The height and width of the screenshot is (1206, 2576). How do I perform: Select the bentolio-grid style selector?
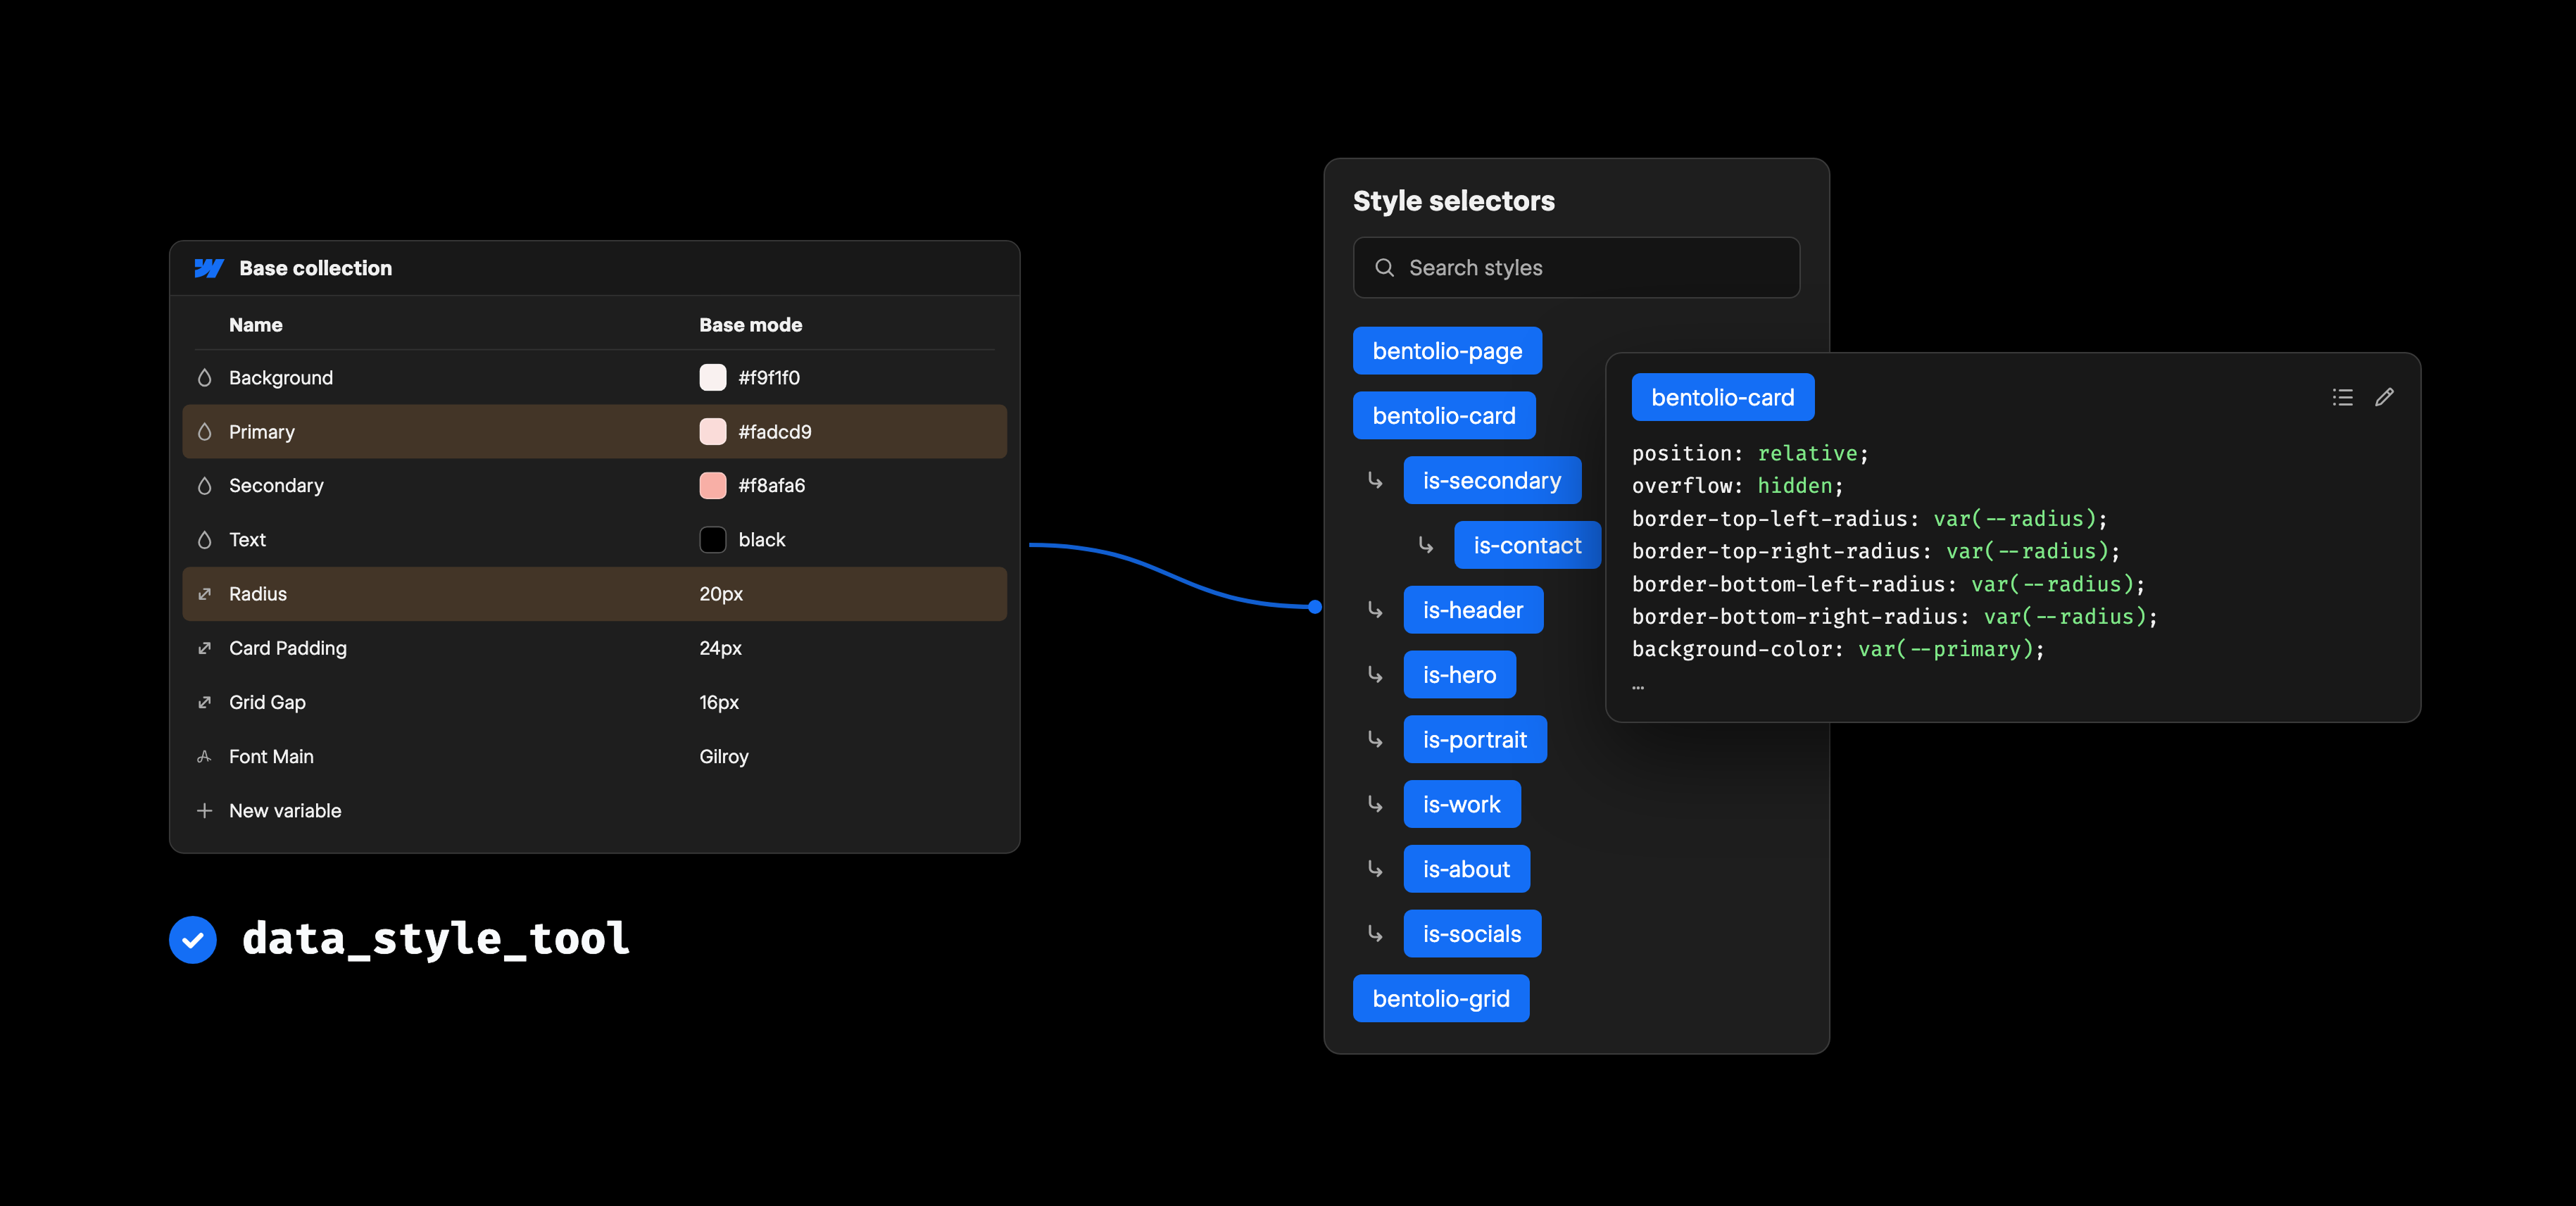(1441, 999)
